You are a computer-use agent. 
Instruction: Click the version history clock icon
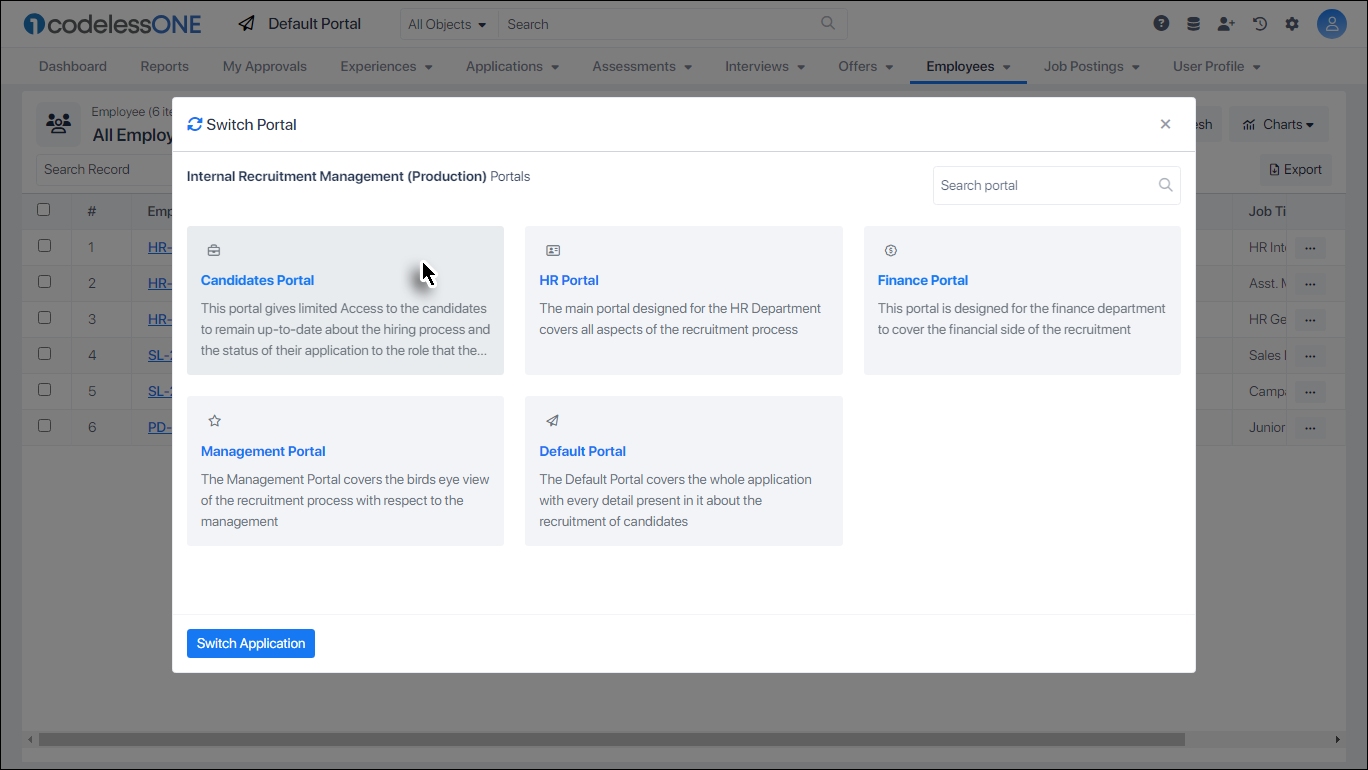1259,23
